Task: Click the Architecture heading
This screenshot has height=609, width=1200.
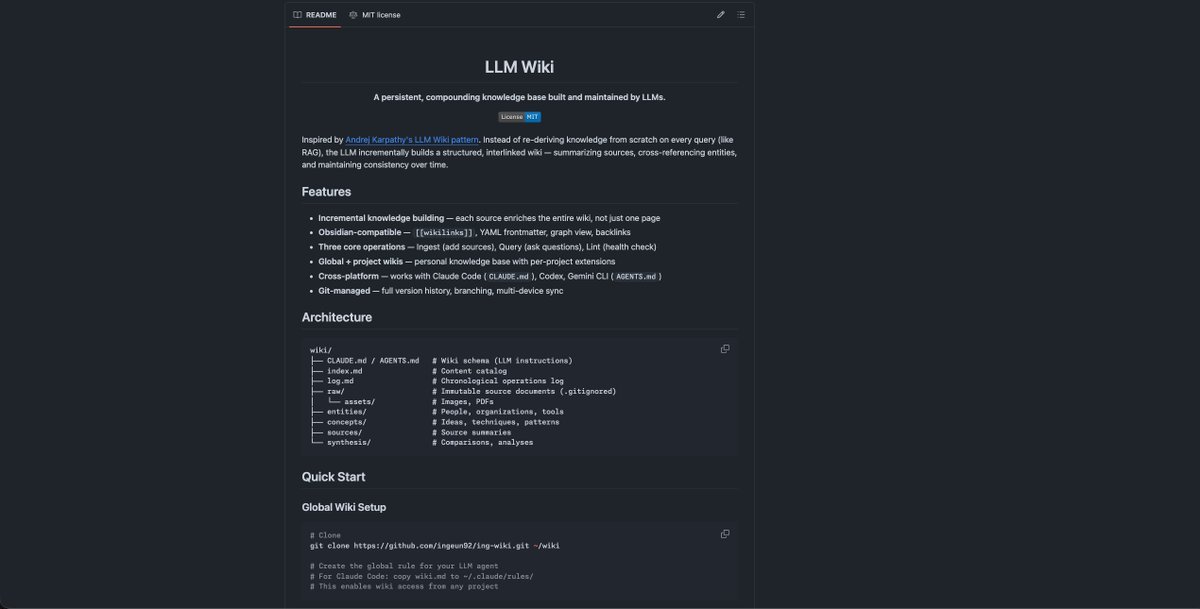Action: [337, 317]
